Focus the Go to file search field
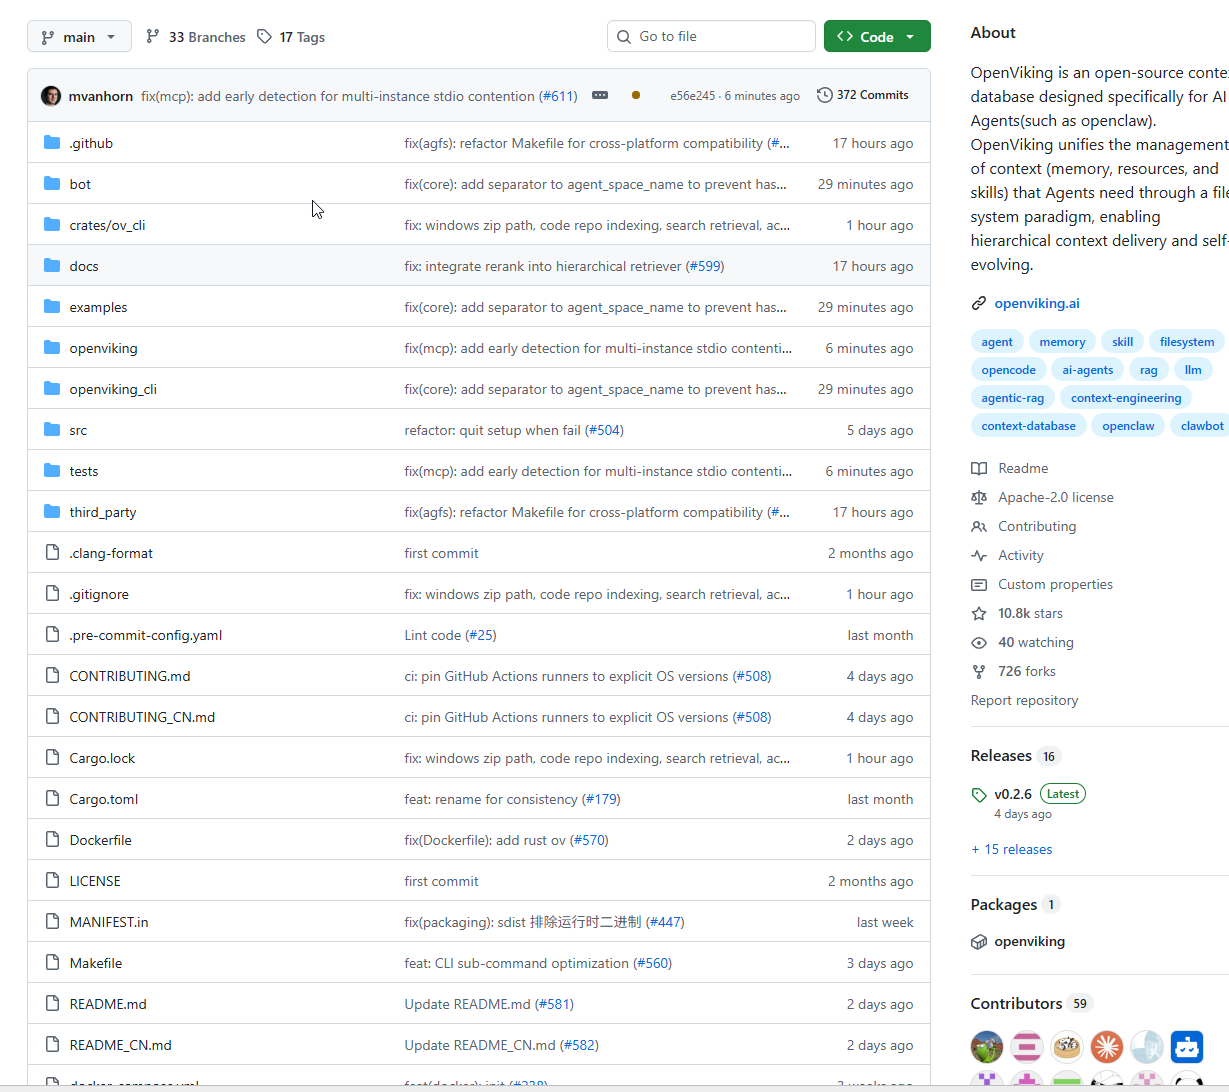This screenshot has height=1092, width=1229. point(711,36)
